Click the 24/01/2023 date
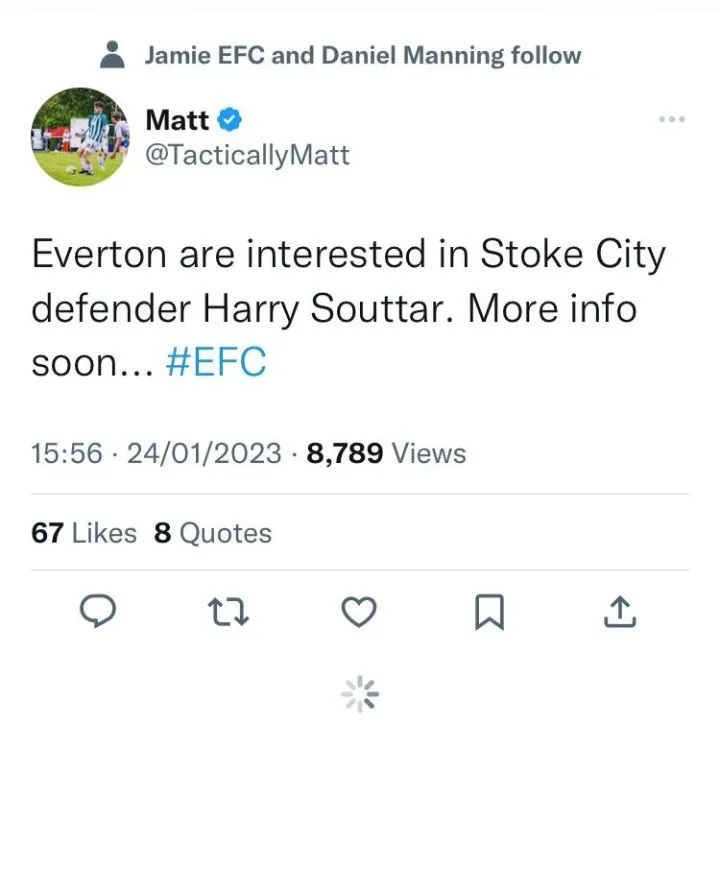The width and height of the screenshot is (720, 880). coord(204,454)
